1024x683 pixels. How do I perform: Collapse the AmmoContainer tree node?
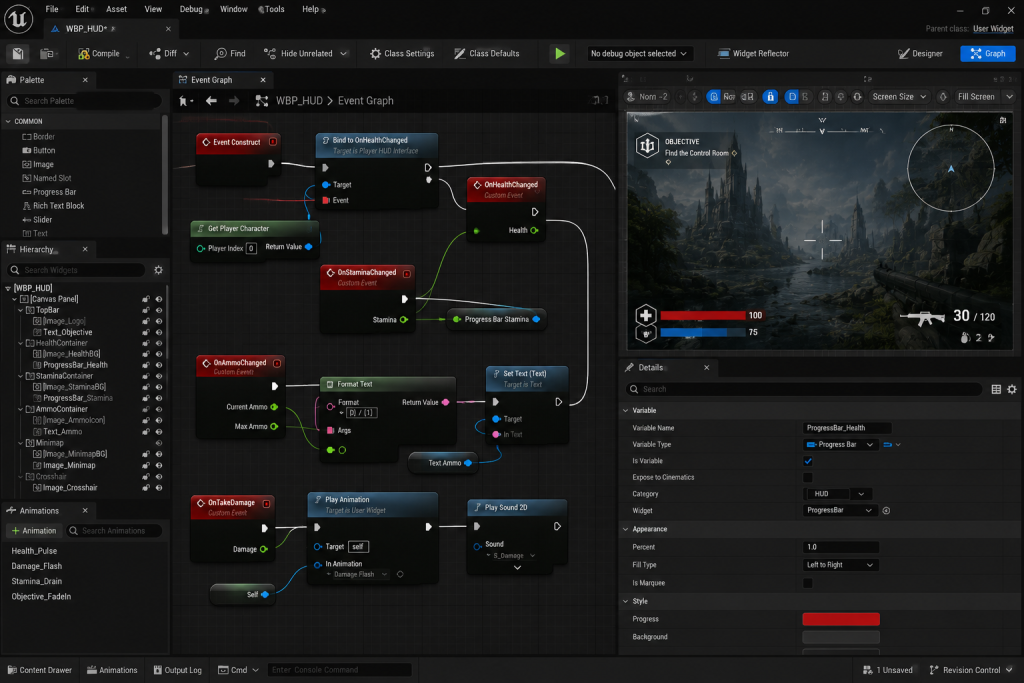pos(20,409)
